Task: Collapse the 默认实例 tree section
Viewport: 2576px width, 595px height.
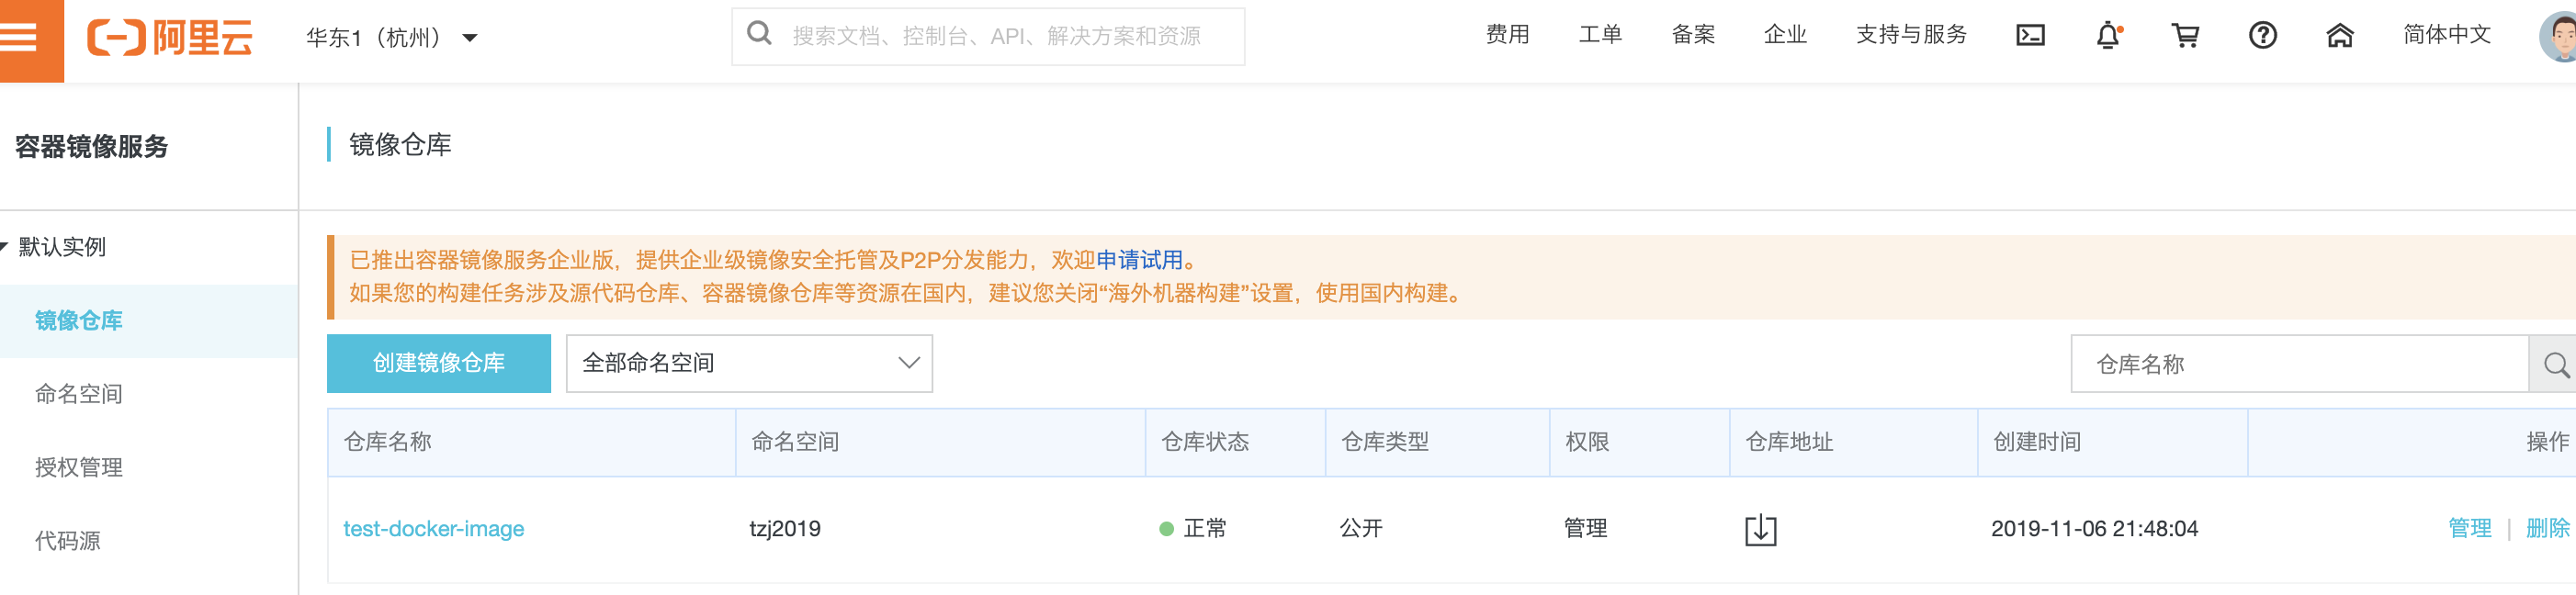Action: [x=6, y=246]
